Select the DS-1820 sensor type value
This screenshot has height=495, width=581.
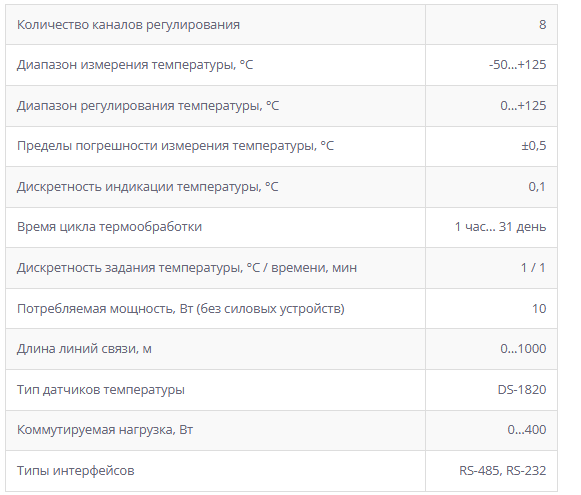522,390
